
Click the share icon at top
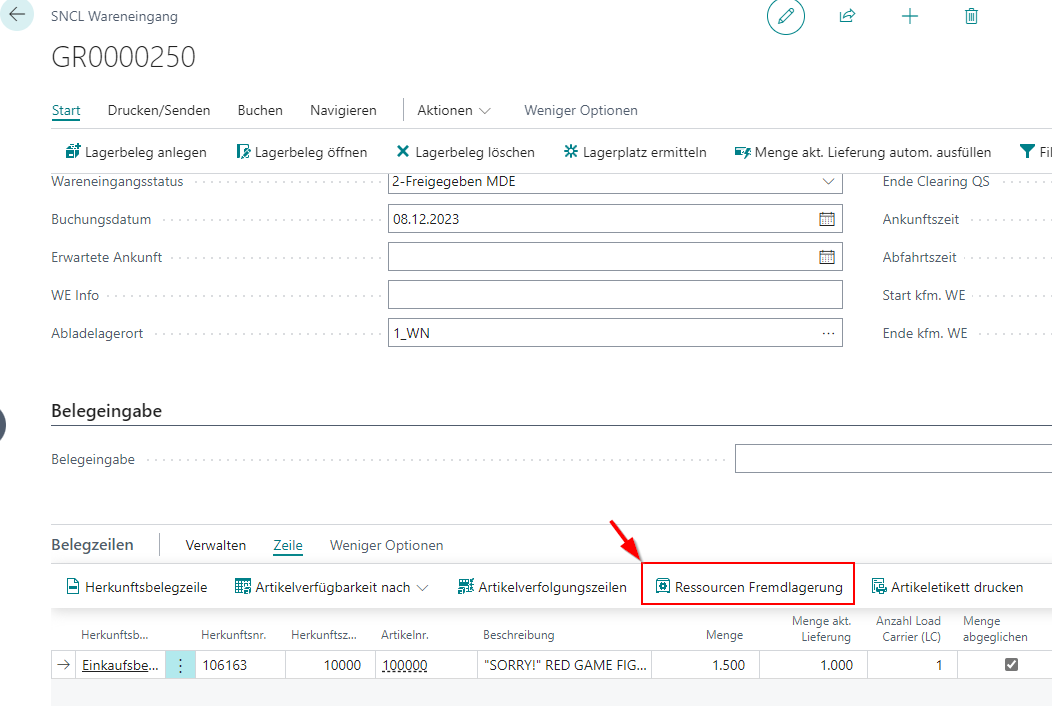(847, 16)
